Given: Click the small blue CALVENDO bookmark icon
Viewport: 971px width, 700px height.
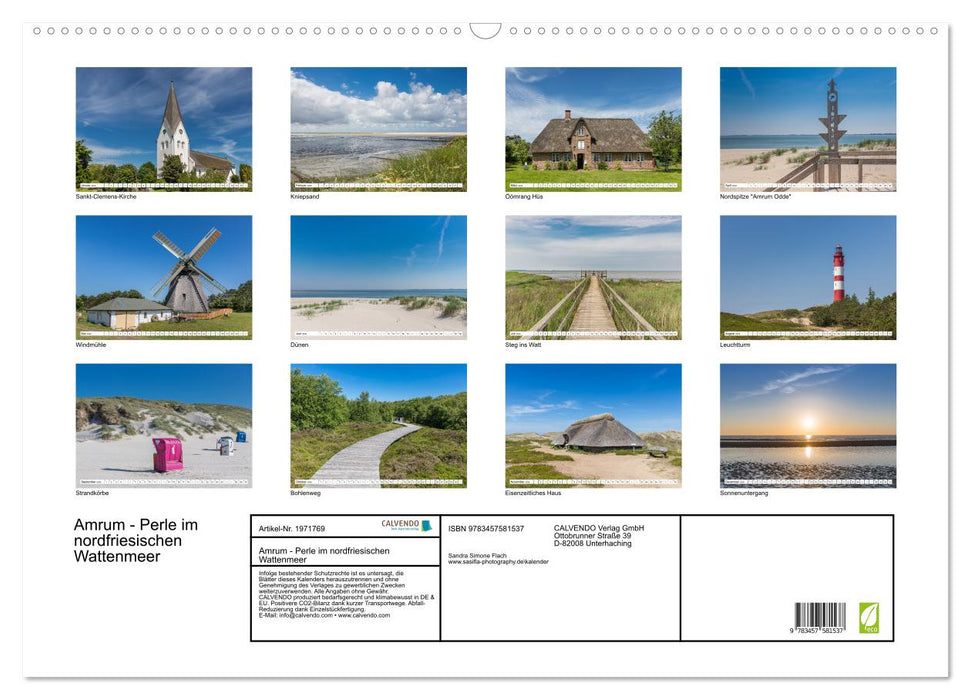Looking at the screenshot, I should [x=427, y=525].
